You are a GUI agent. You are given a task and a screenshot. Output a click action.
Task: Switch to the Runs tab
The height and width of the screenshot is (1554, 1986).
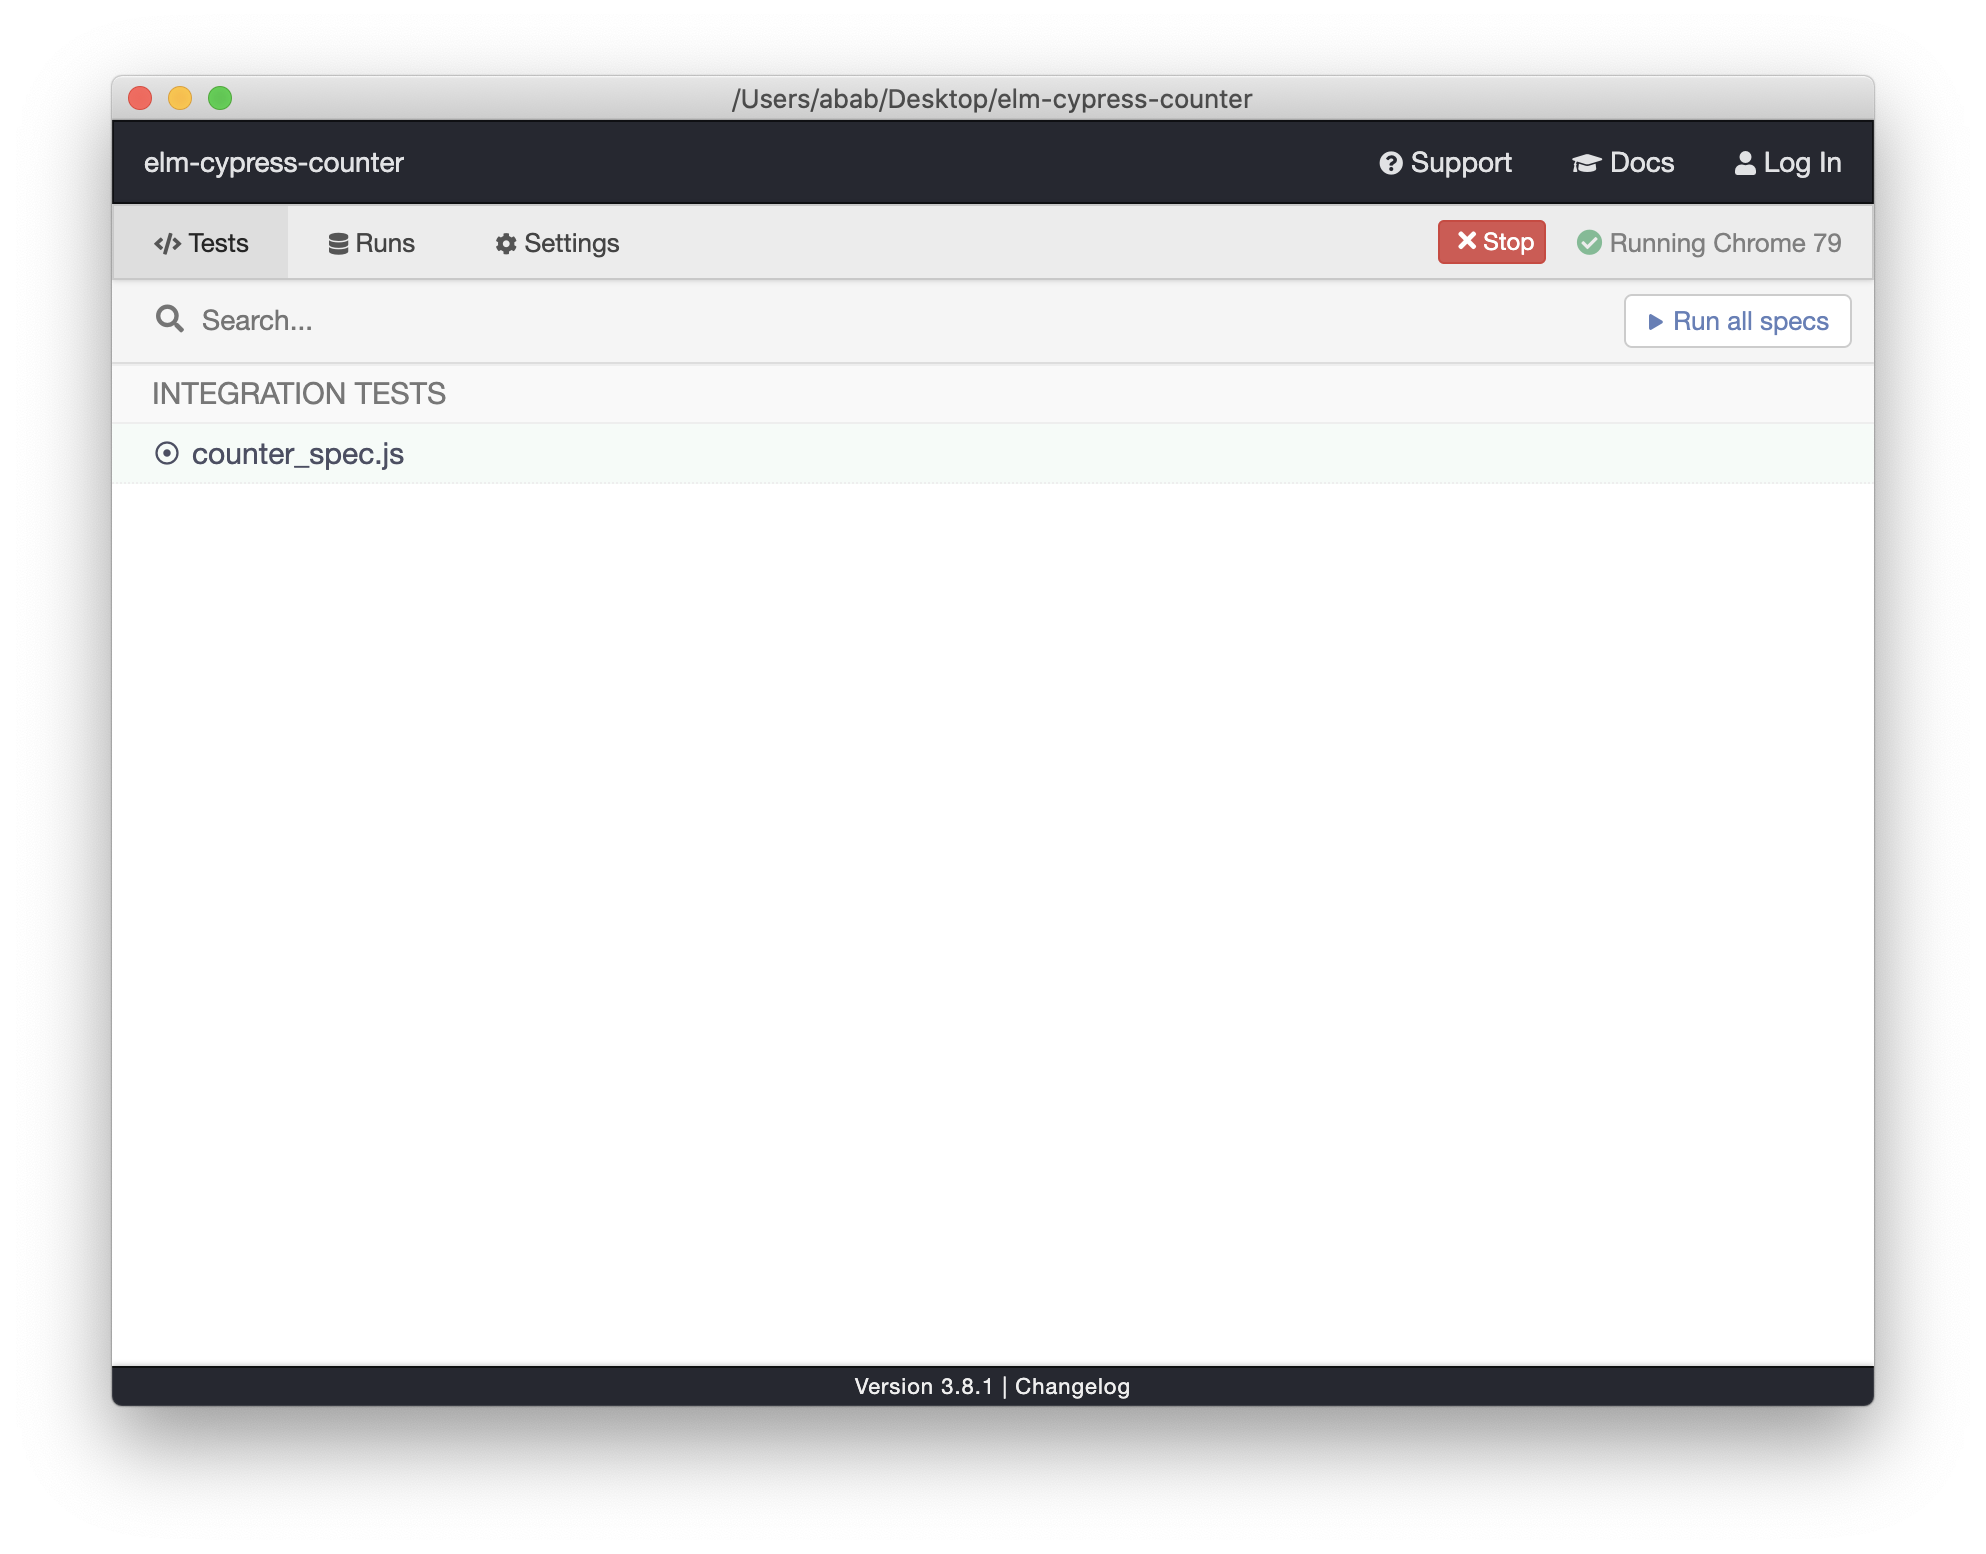[x=371, y=243]
